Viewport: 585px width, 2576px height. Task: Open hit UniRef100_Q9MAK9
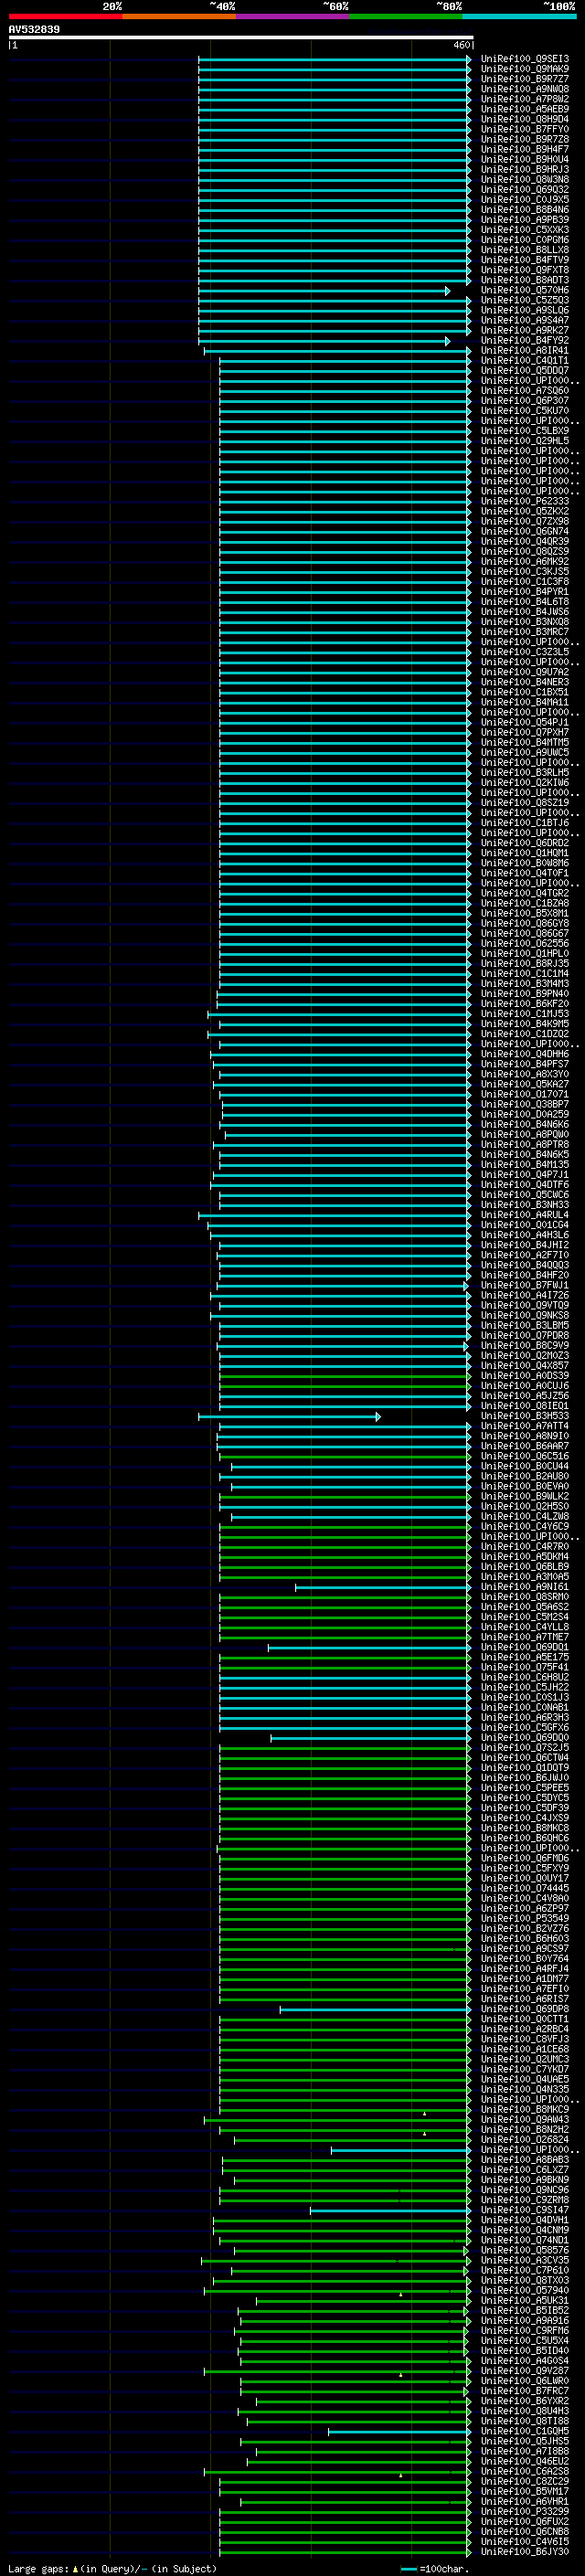point(525,69)
